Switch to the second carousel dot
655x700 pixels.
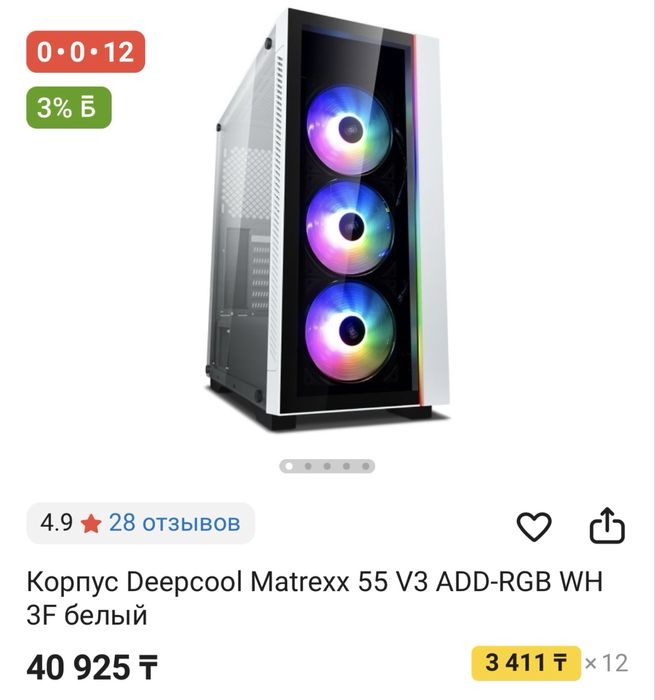coord(308,466)
